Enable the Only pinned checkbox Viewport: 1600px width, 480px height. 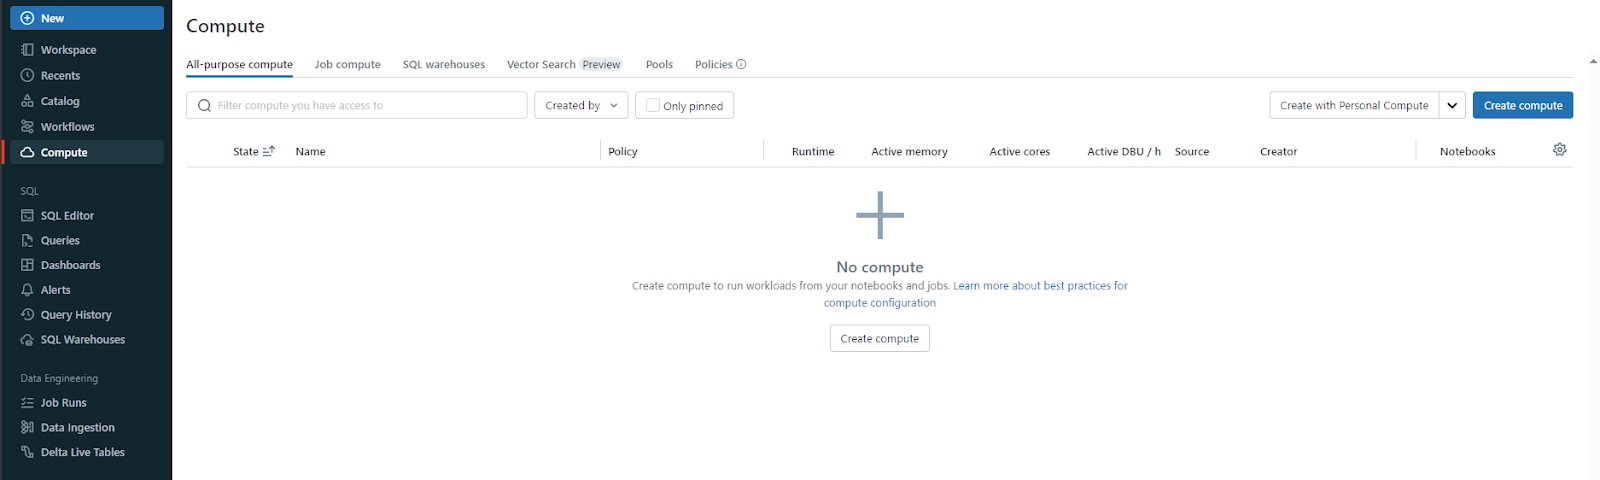tap(653, 105)
